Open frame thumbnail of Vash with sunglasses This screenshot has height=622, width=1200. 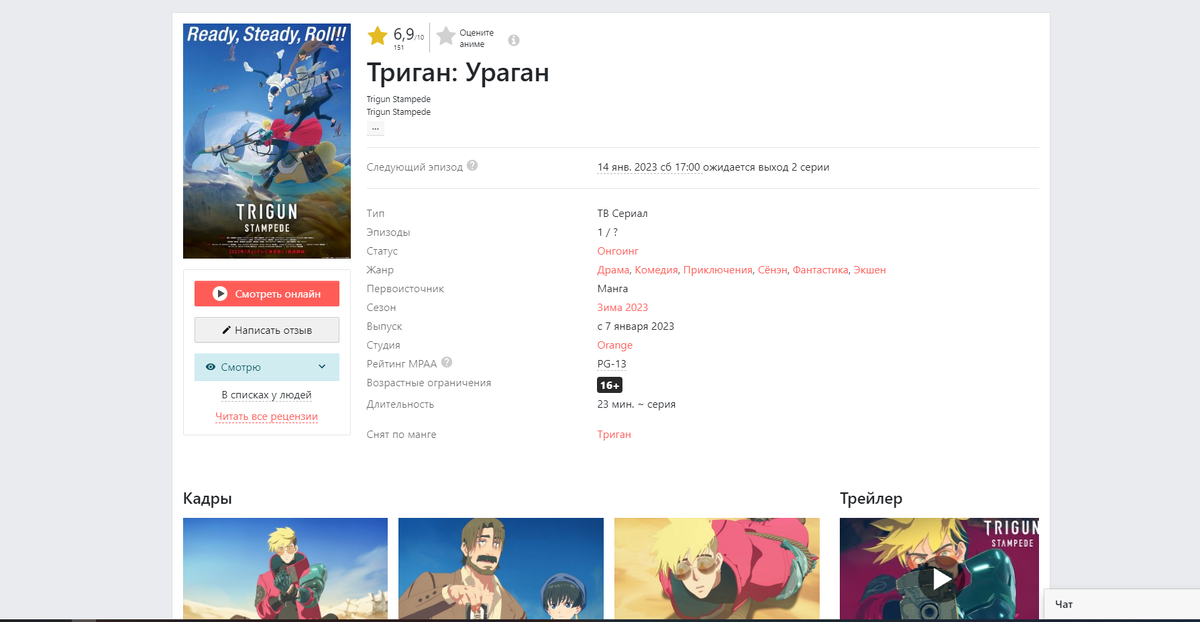pos(717,569)
